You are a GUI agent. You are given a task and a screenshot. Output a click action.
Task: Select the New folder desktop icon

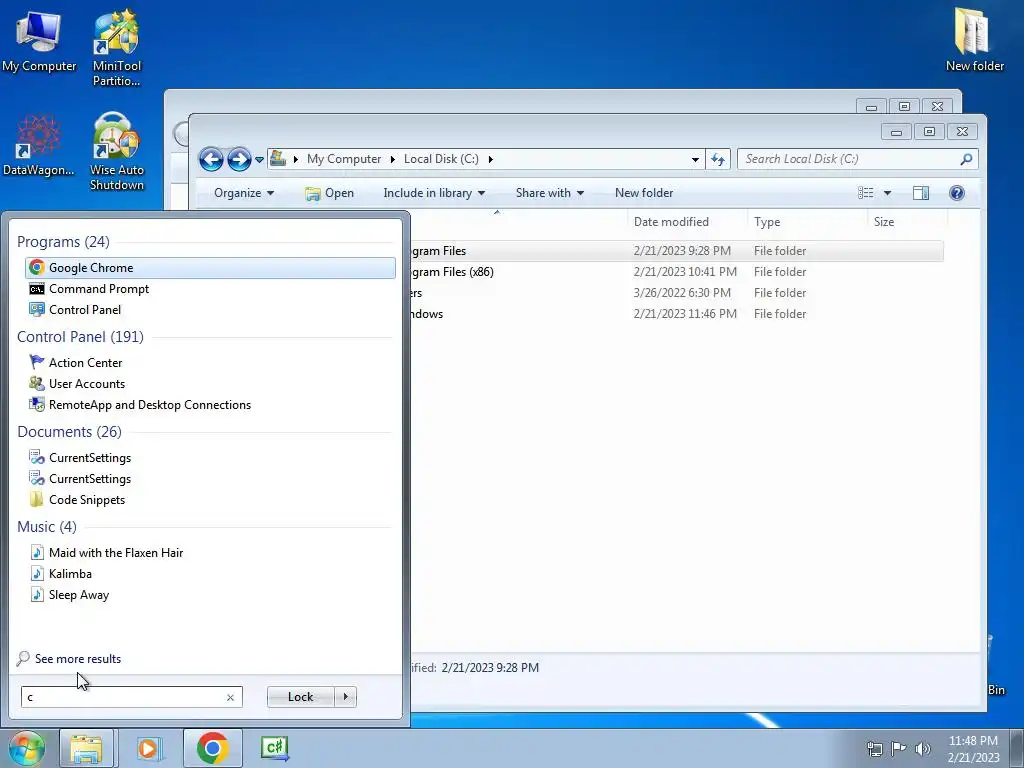click(x=974, y=39)
